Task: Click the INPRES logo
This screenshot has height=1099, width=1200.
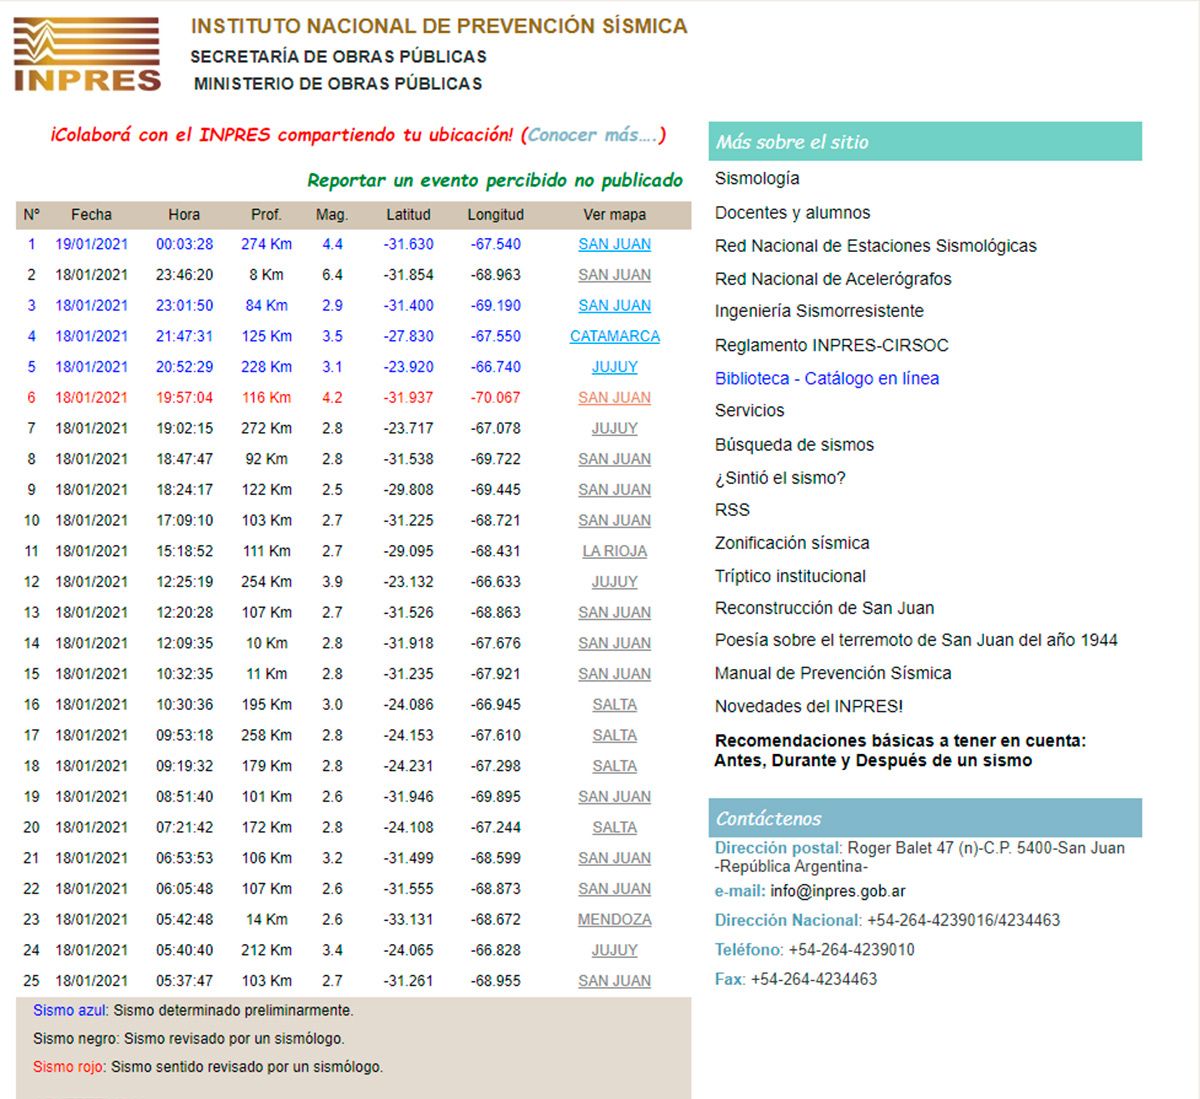Action: 87,55
